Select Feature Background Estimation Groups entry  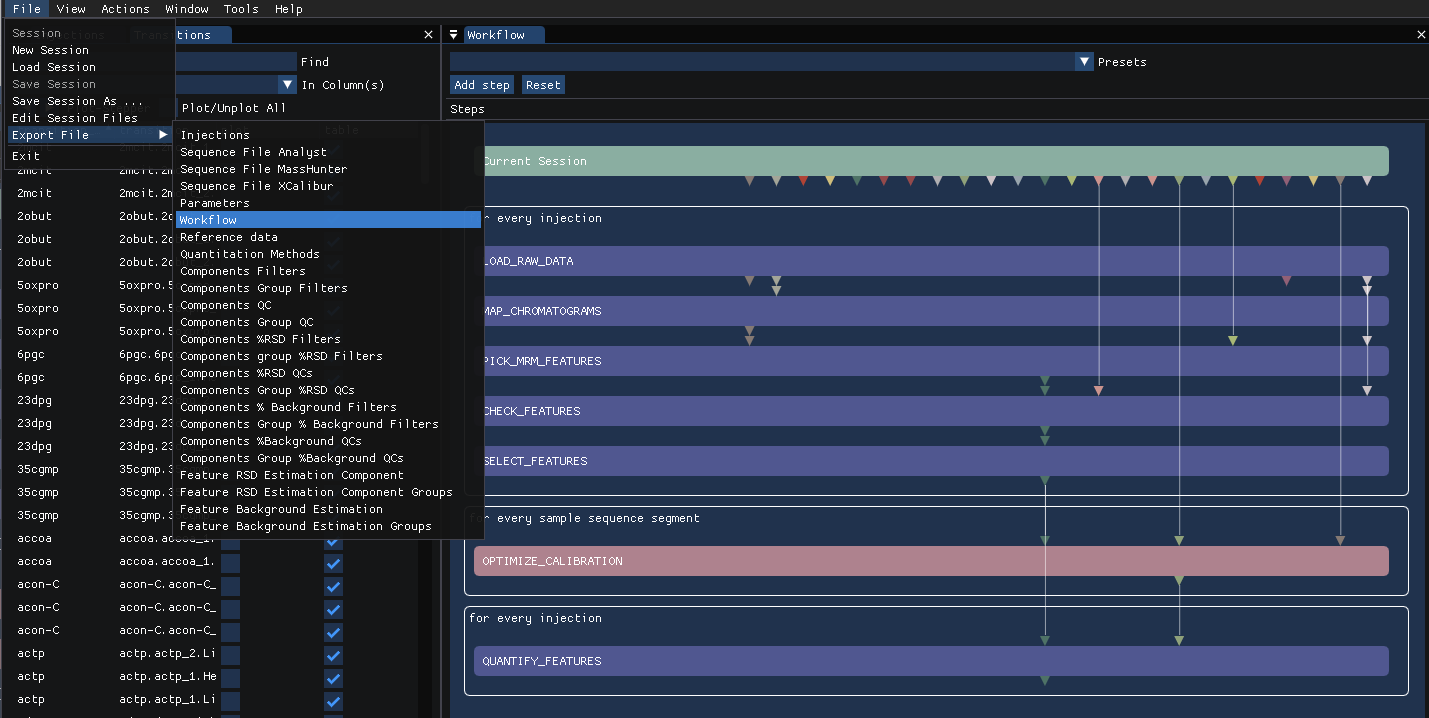[329, 526]
